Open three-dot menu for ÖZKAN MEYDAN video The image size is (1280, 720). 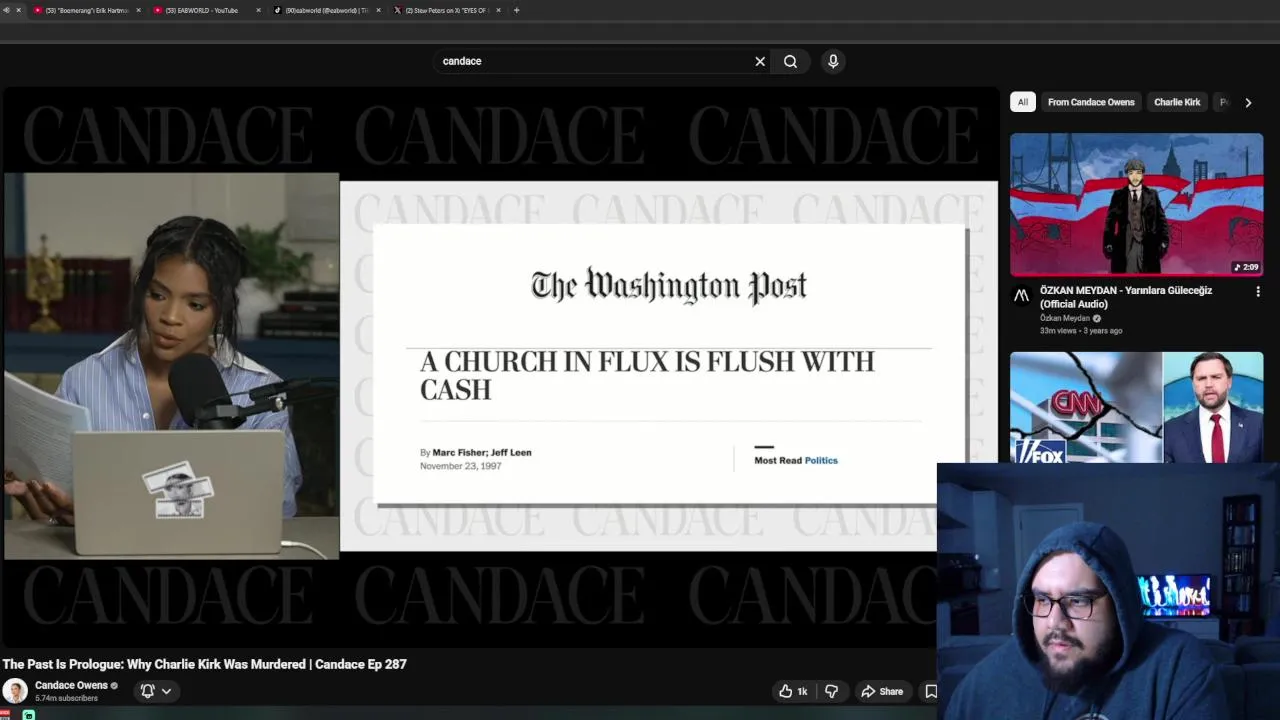(x=1258, y=292)
